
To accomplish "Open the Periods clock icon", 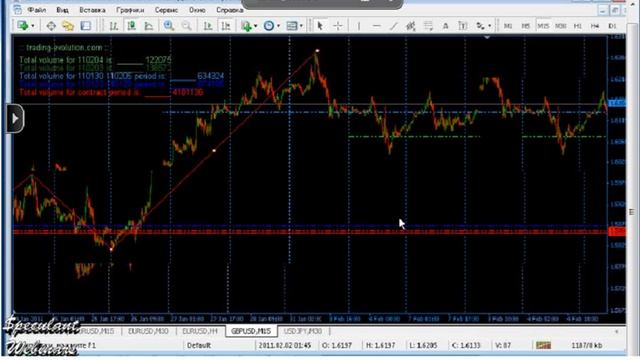I will click(269, 26).
